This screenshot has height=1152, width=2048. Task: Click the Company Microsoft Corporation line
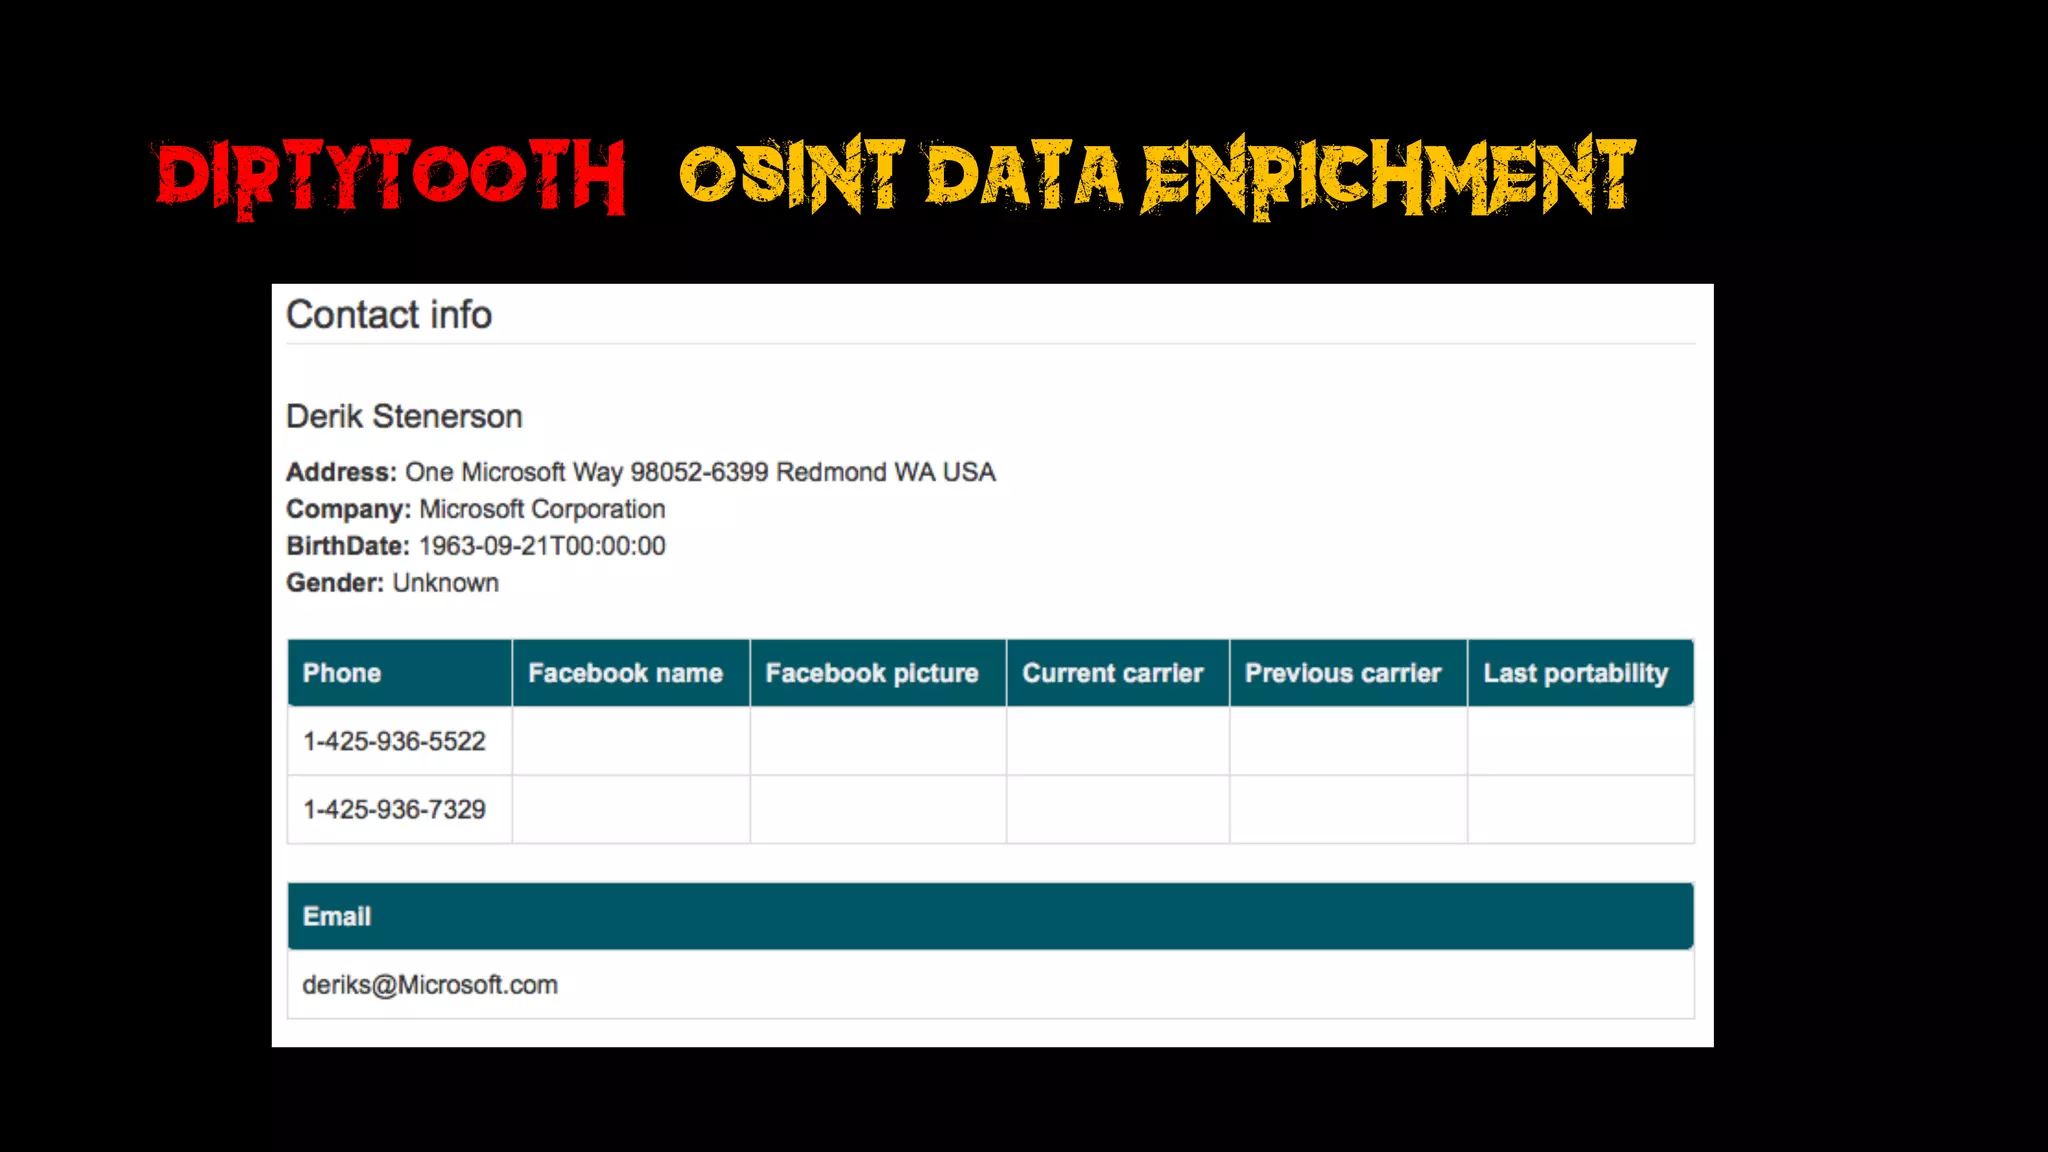(476, 509)
